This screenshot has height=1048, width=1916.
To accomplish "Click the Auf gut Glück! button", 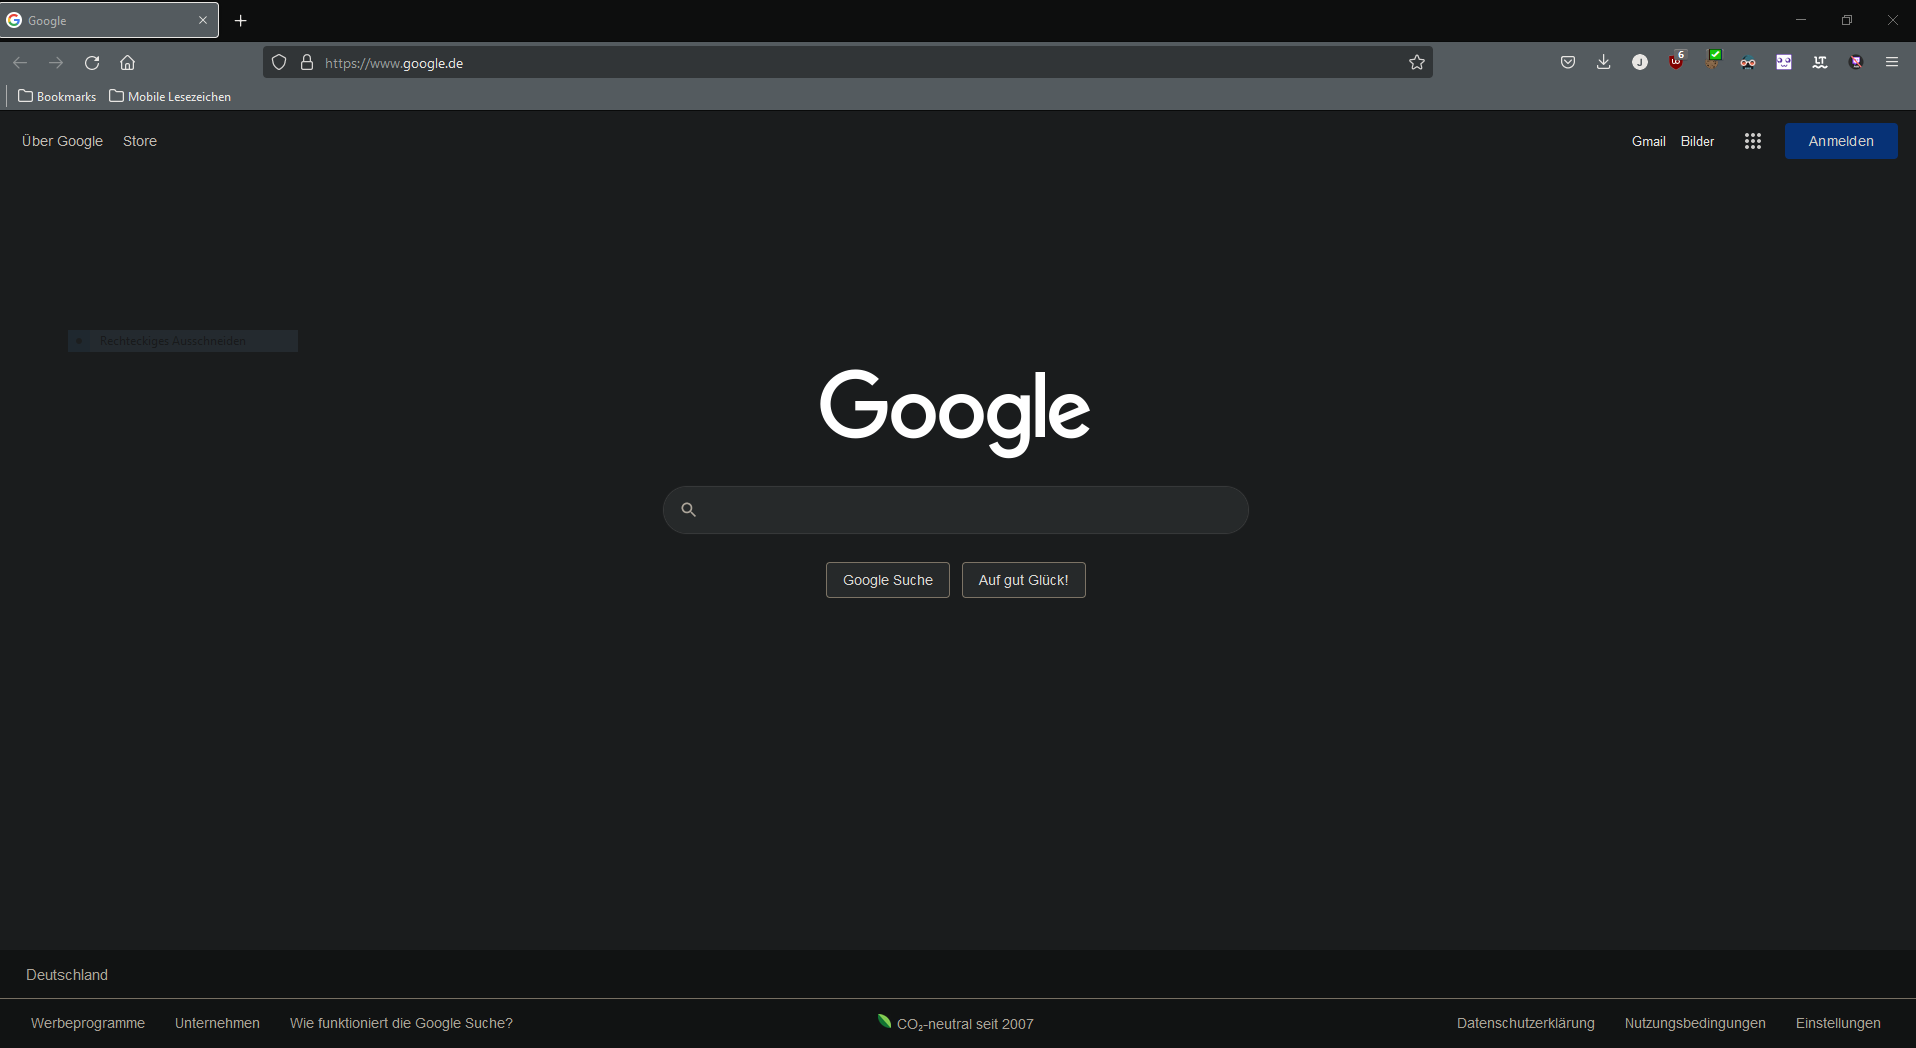I will (1024, 580).
